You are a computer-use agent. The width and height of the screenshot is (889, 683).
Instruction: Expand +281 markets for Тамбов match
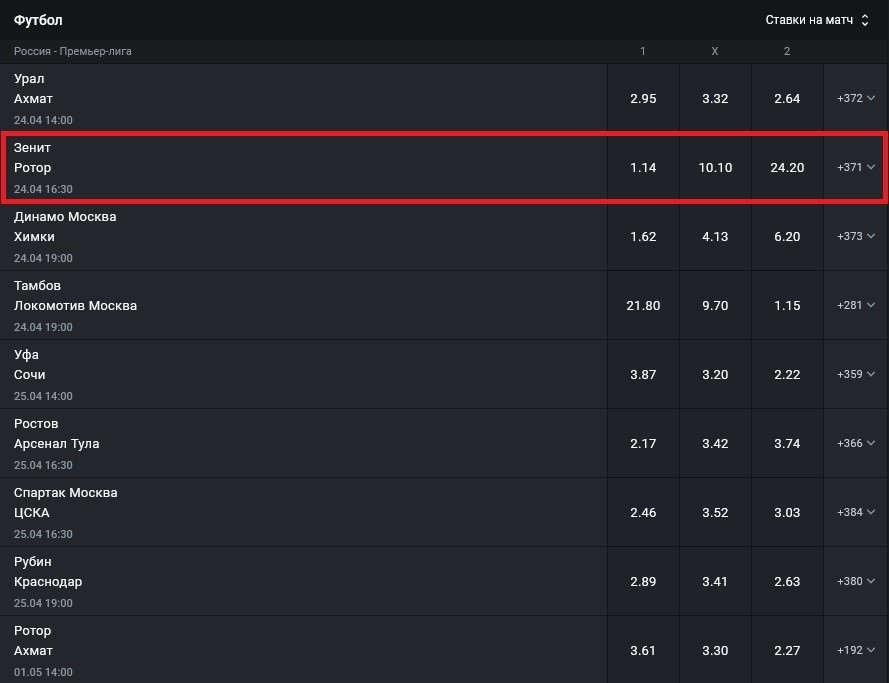tap(856, 306)
